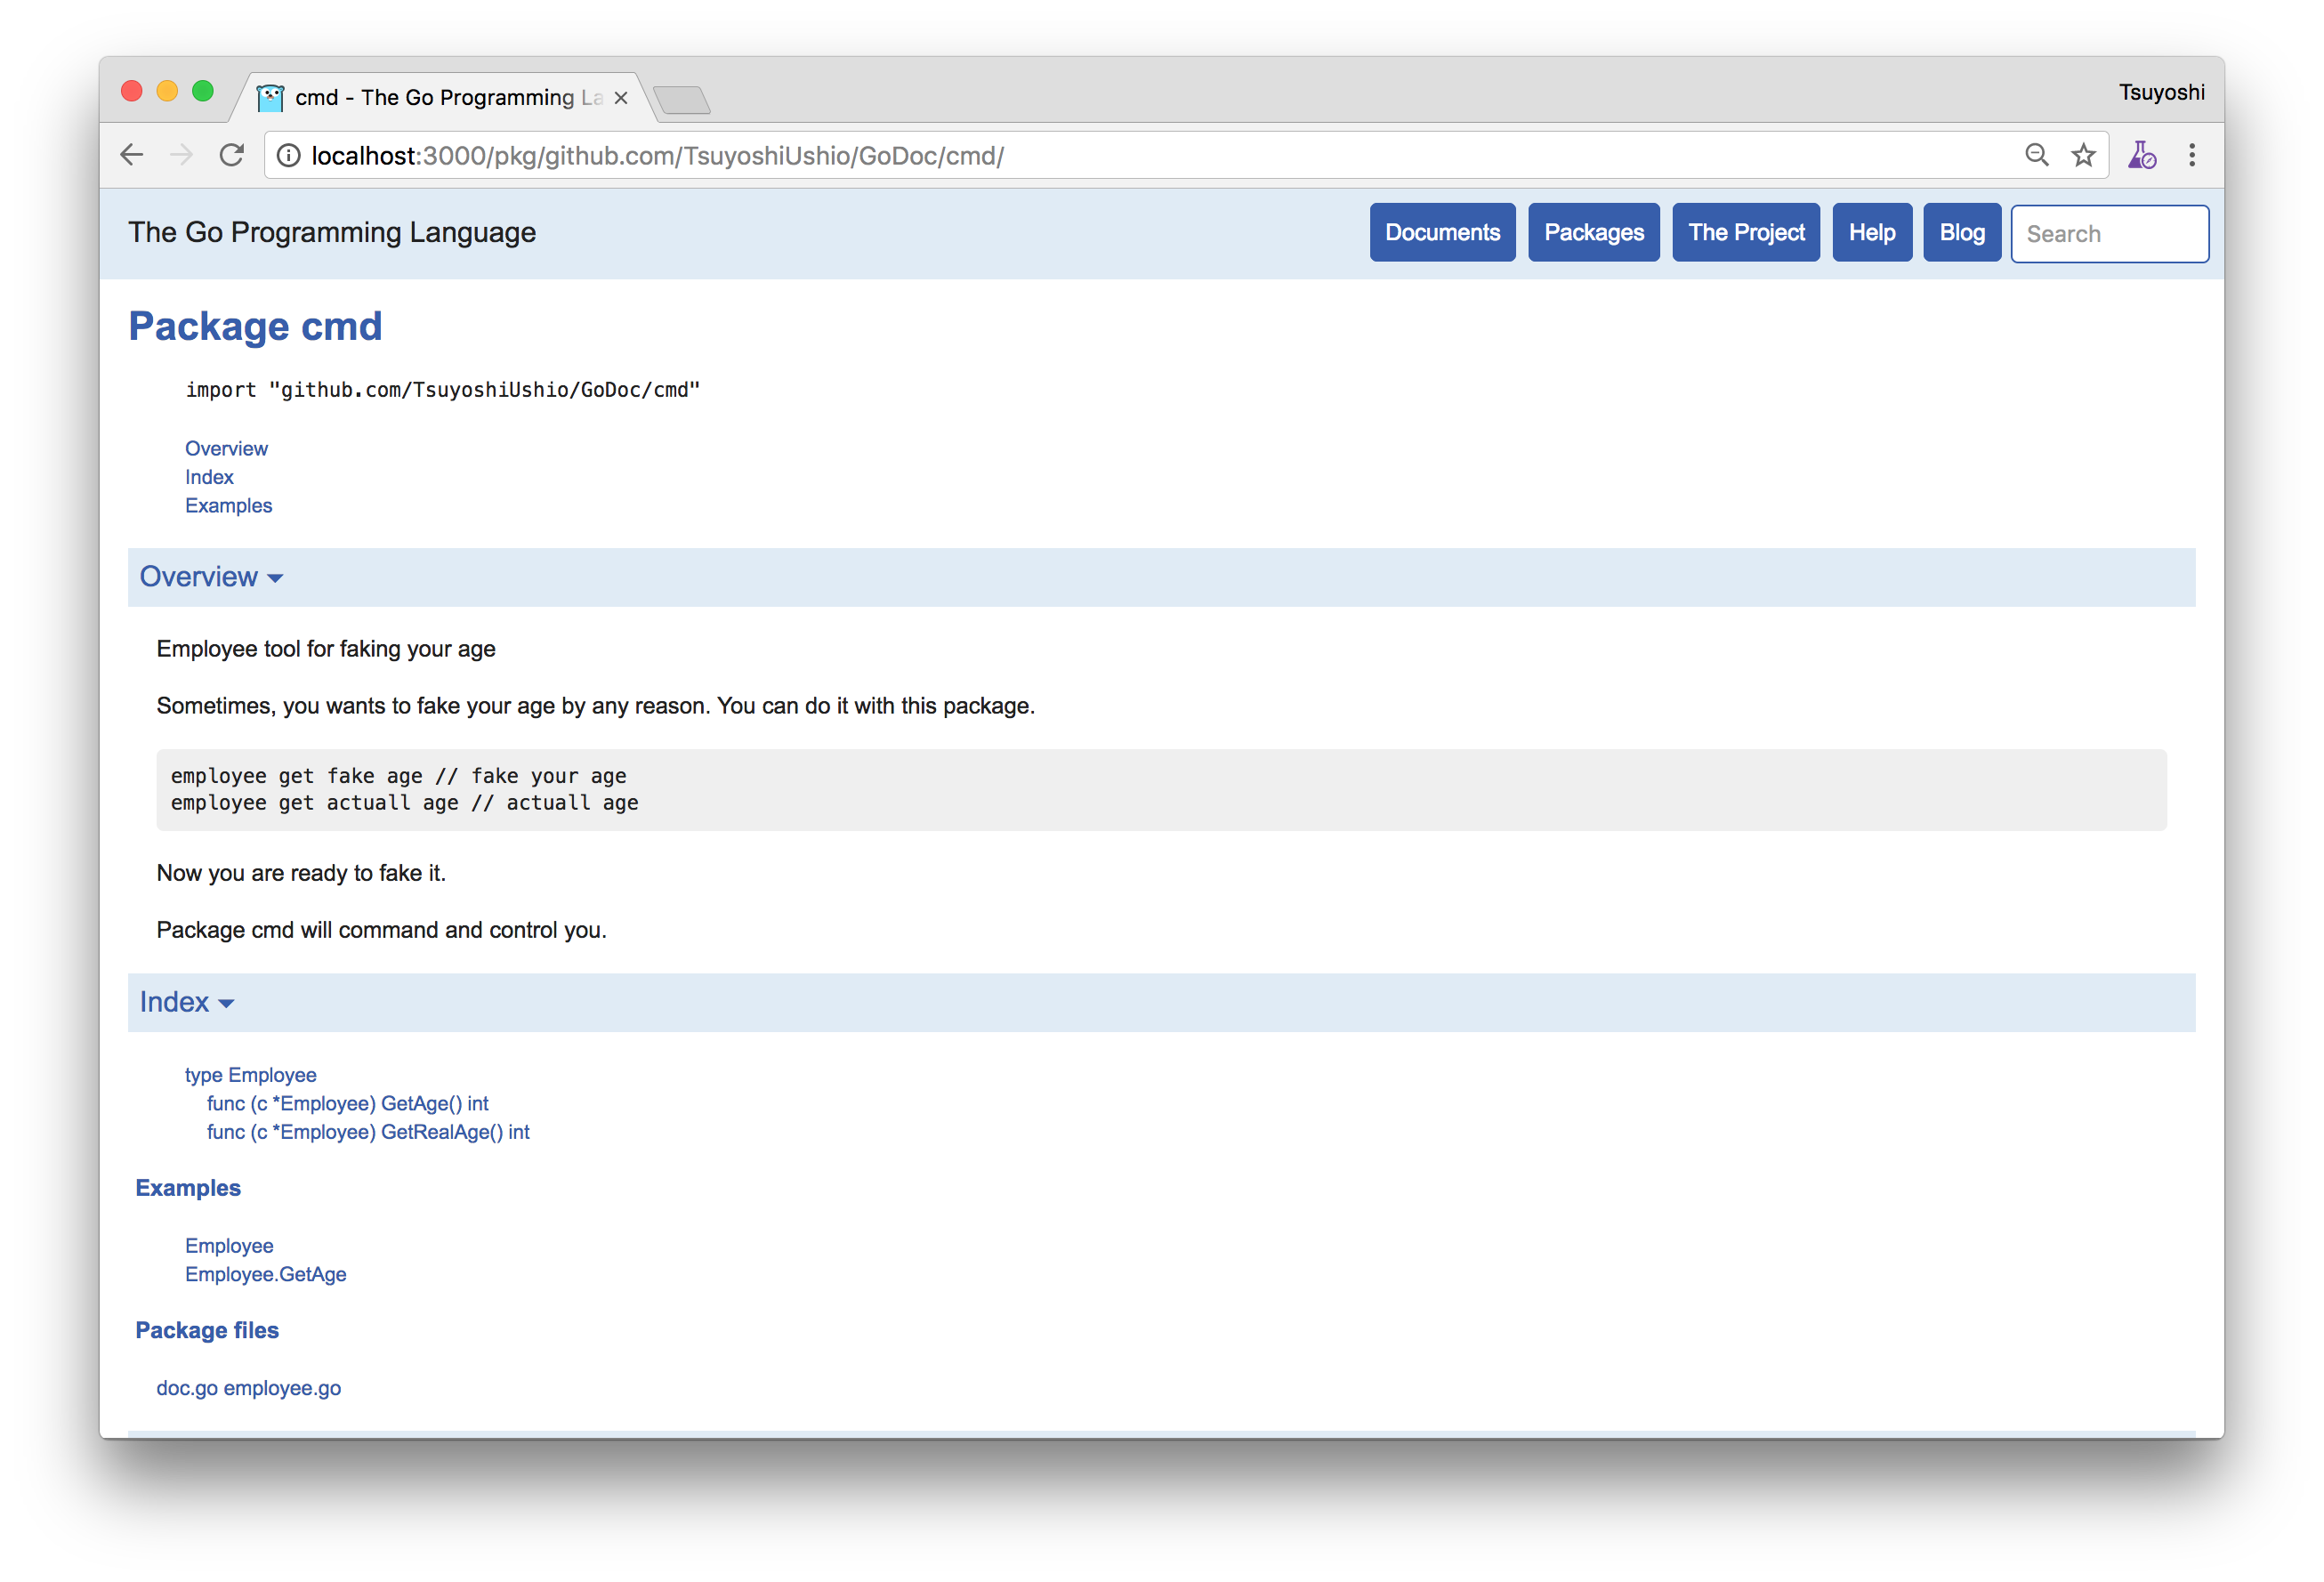2324x1582 pixels.
Task: Expand the Employee example entry
Action: coord(229,1245)
